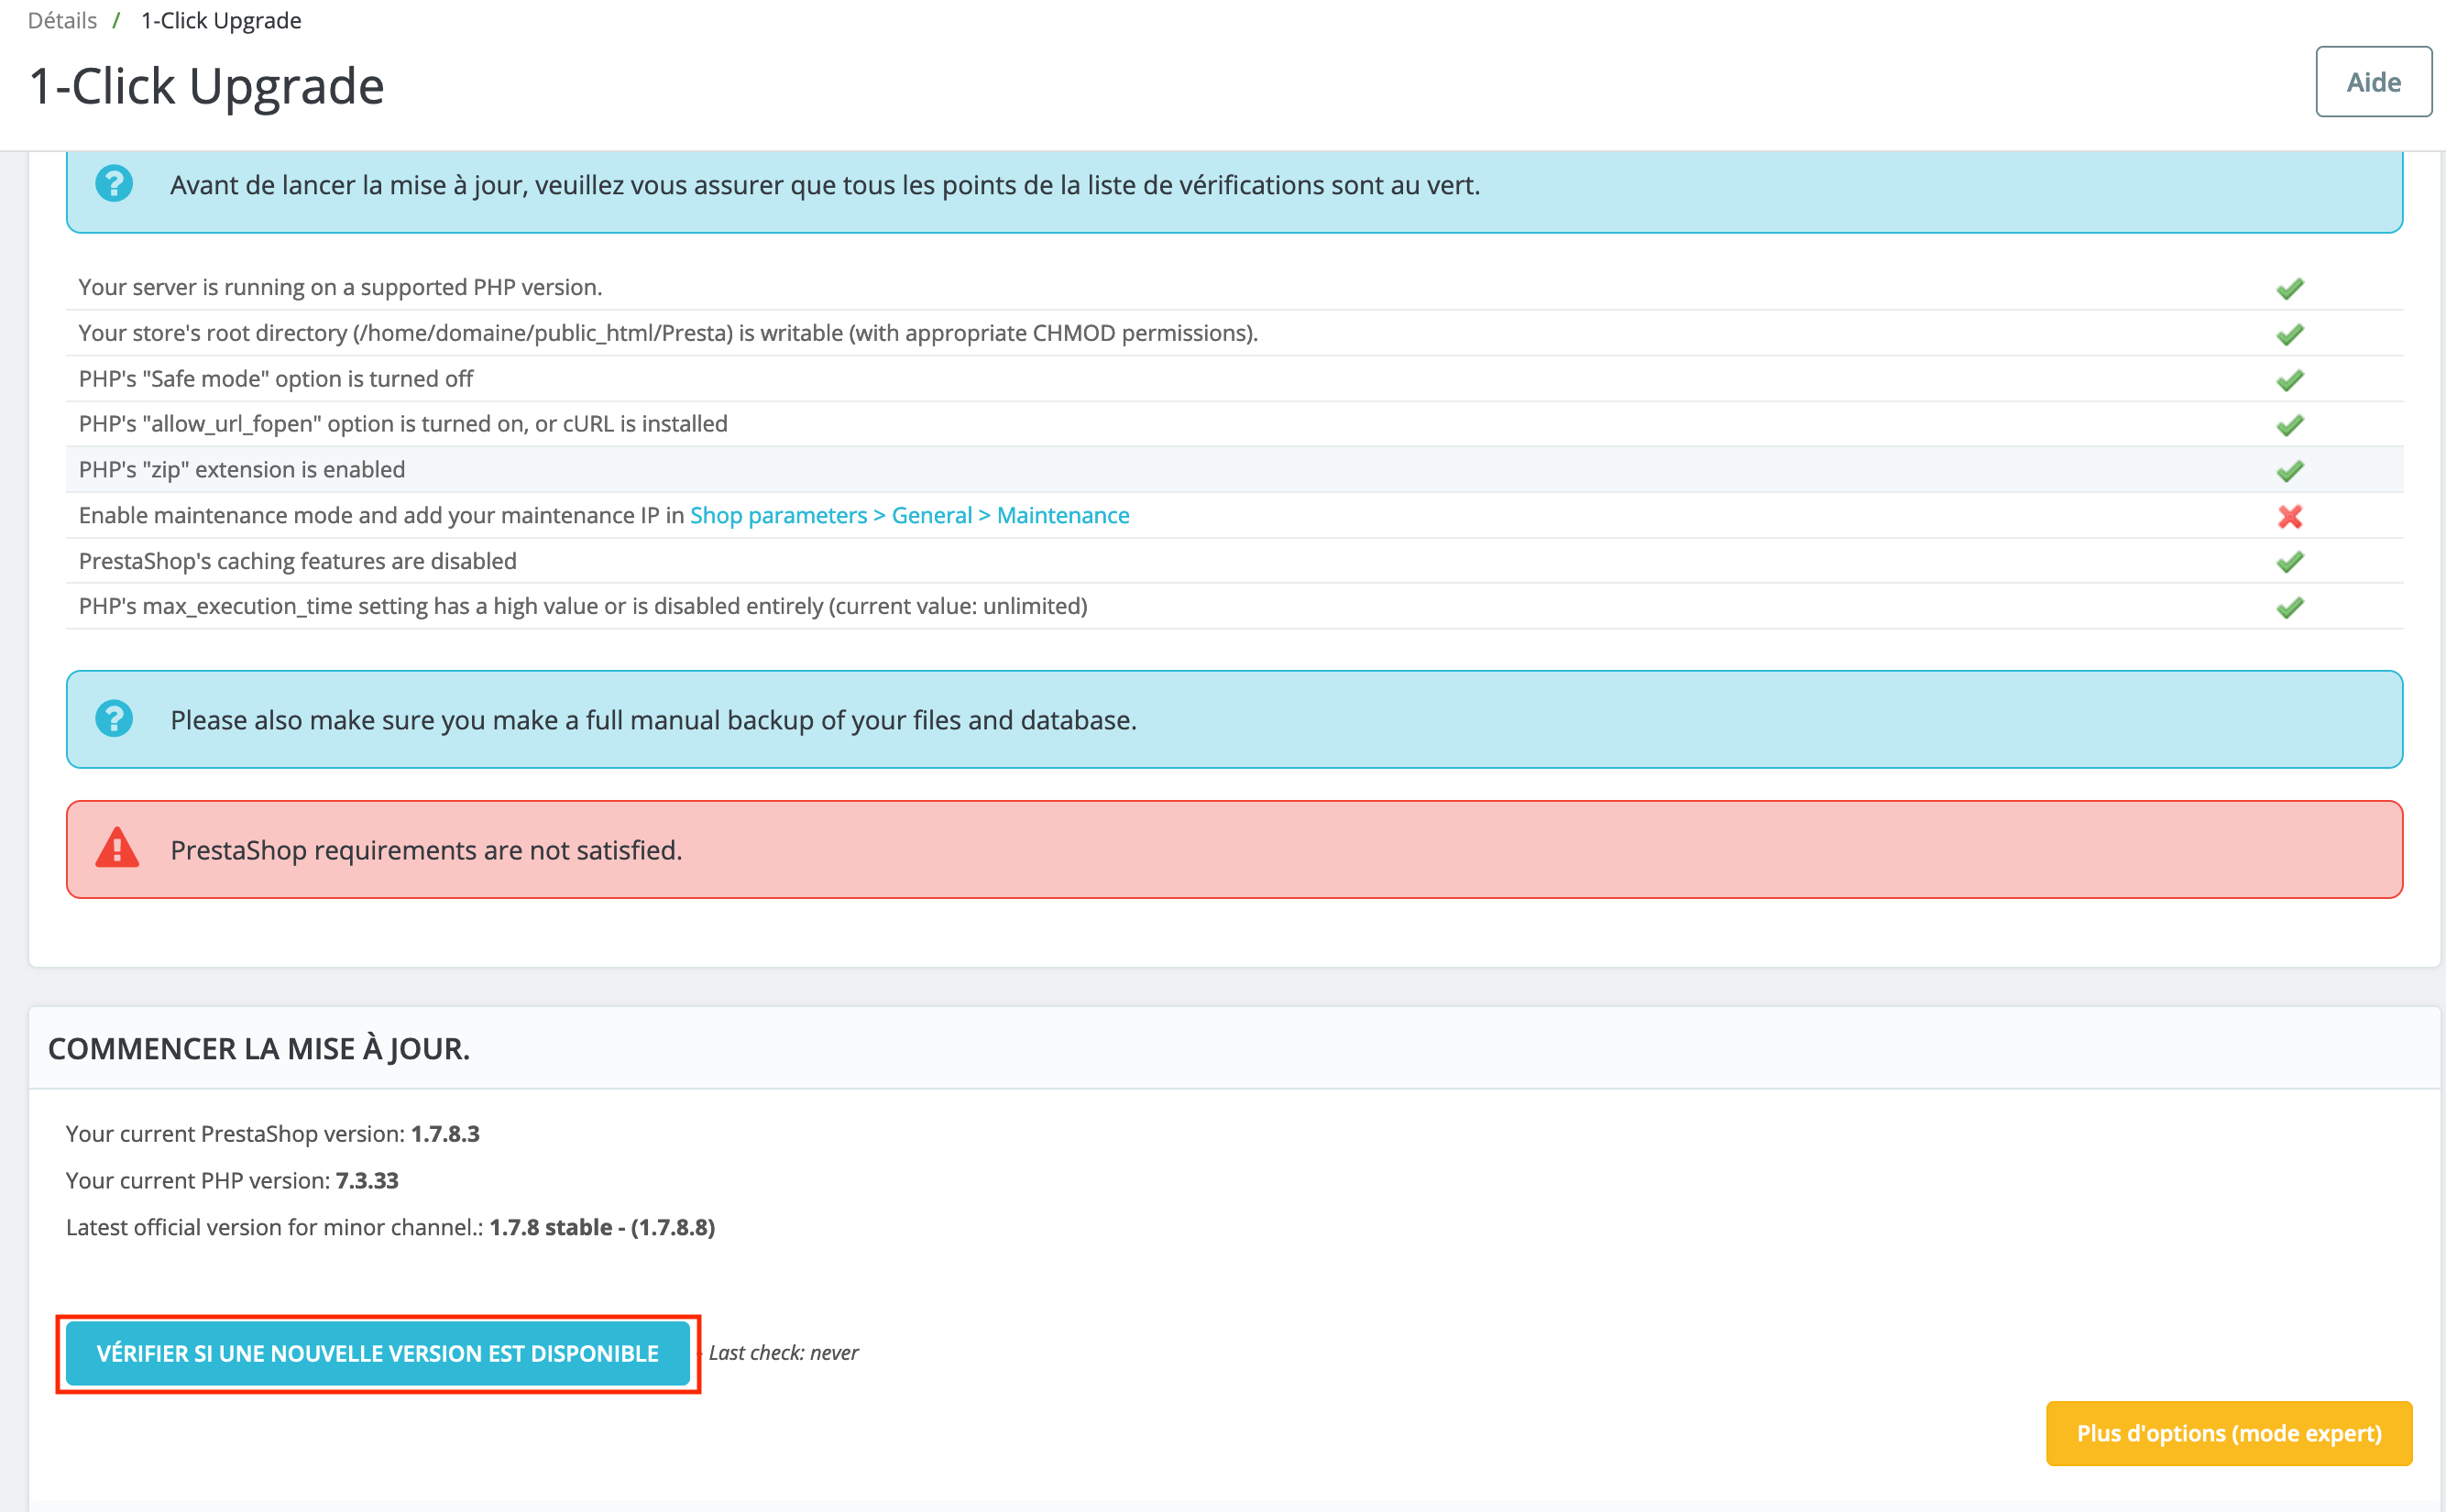The width and height of the screenshot is (2446, 1512).
Task: Click 'PHP's "zip" extension is enabled' row
Action: tap(1234, 469)
